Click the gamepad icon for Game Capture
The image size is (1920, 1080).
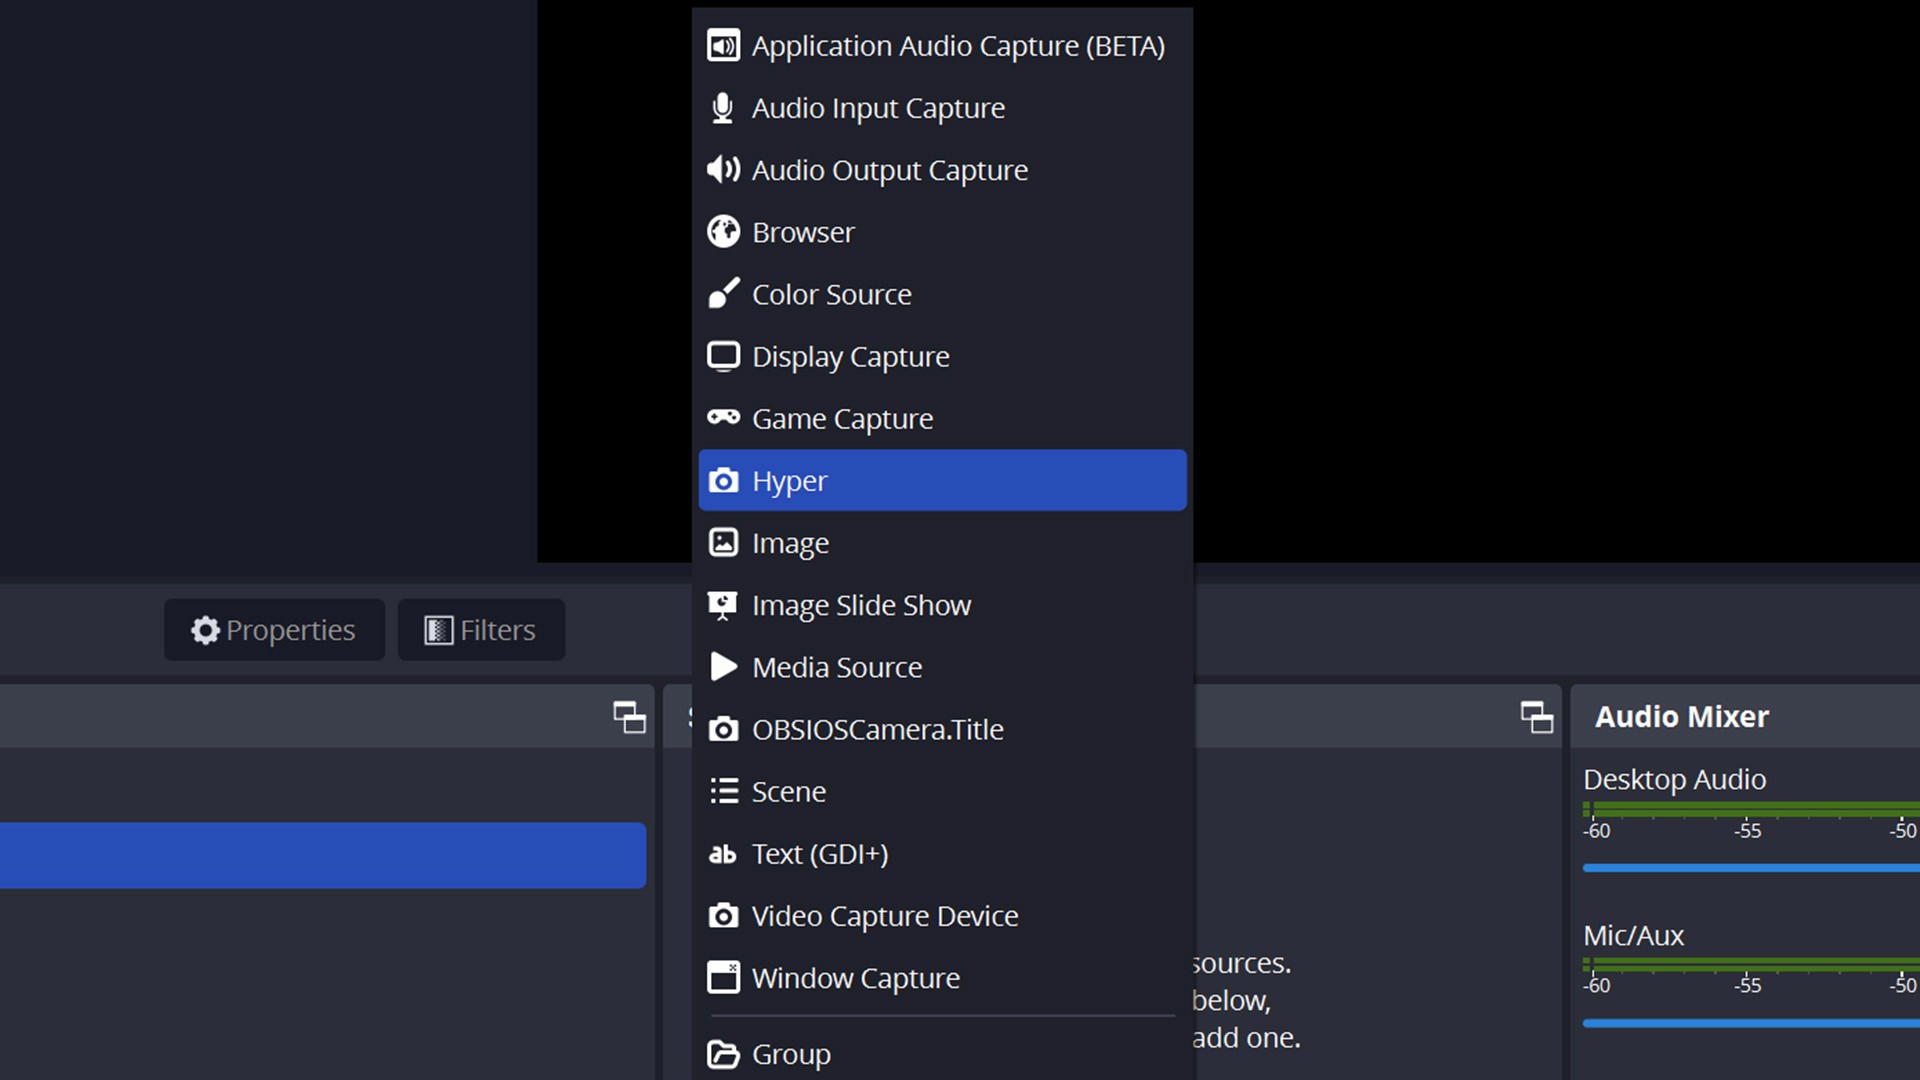tap(723, 418)
